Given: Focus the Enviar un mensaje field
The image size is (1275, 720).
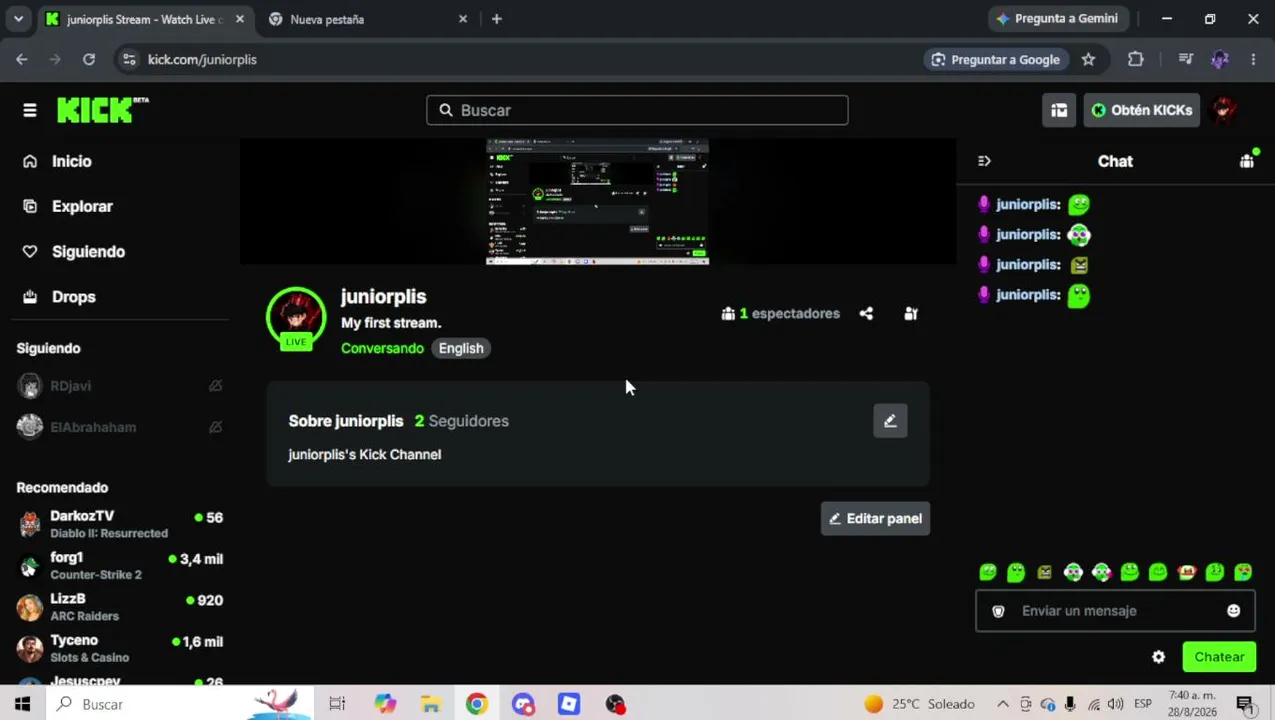Looking at the screenshot, I should coord(1115,611).
